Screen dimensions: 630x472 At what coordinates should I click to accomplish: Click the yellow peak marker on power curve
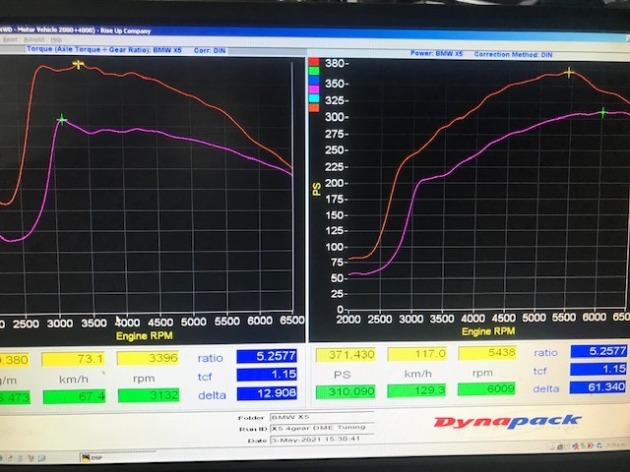(569, 72)
